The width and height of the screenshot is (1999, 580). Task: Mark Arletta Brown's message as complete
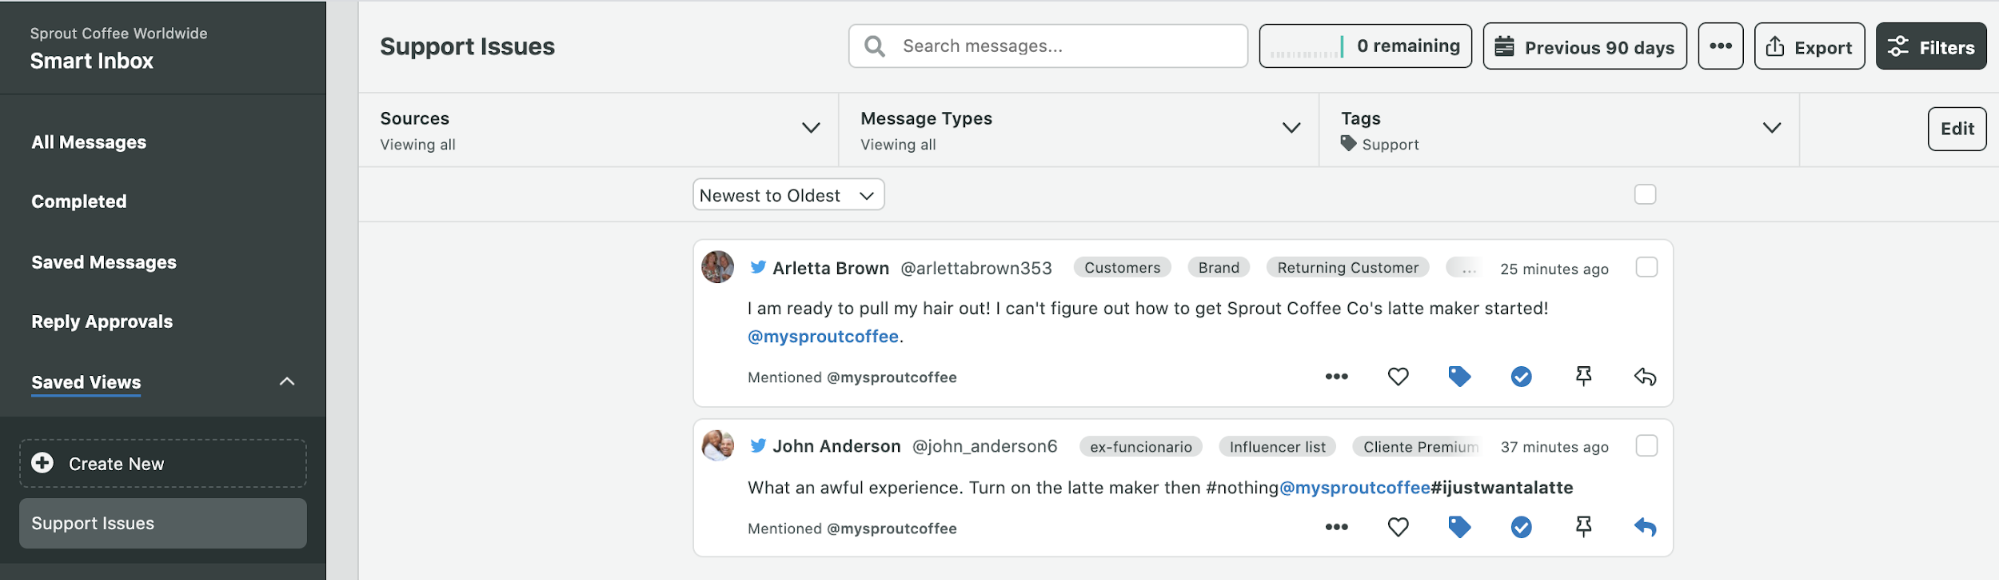tap(1521, 377)
